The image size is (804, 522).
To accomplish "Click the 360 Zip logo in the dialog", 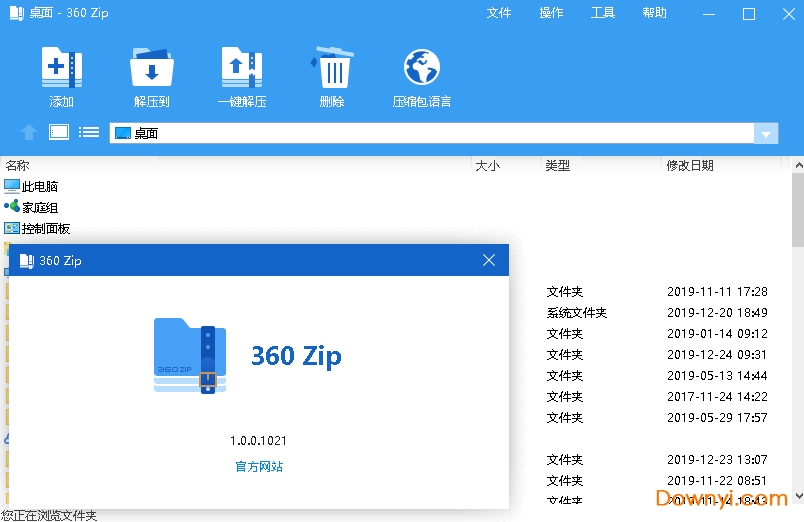I will click(190, 356).
